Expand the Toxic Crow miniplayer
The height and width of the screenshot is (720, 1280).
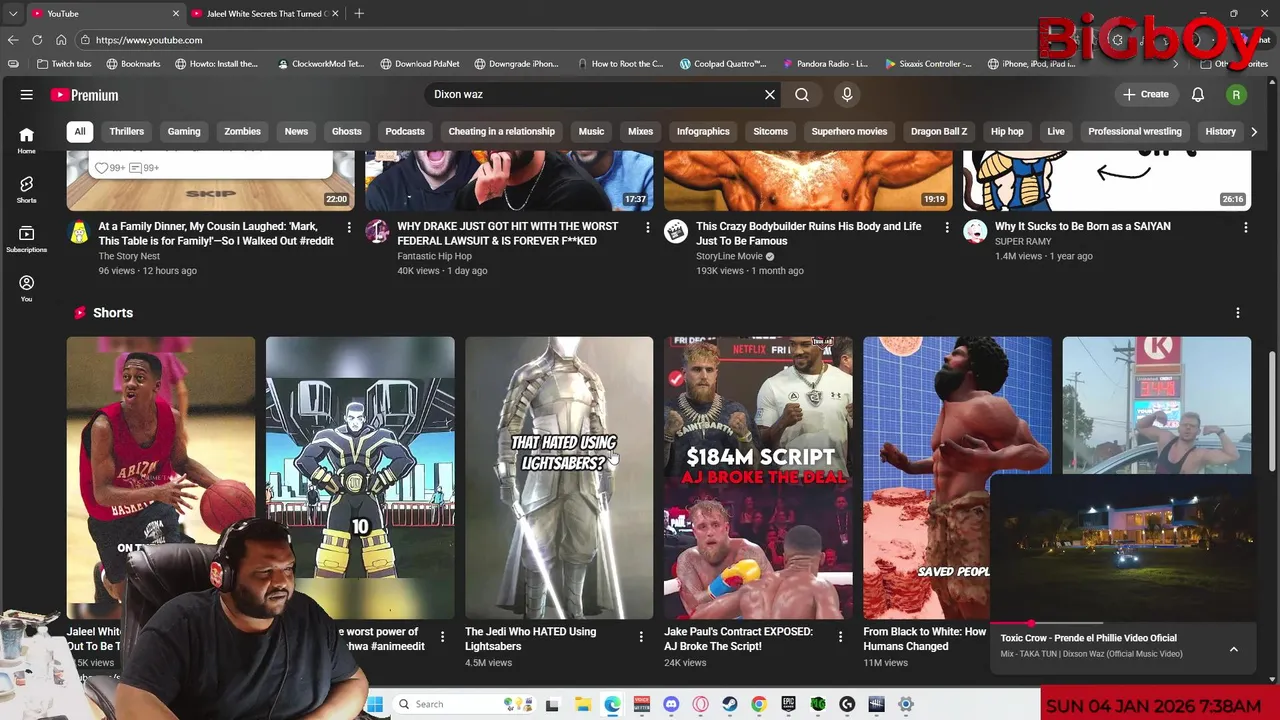point(1234,649)
